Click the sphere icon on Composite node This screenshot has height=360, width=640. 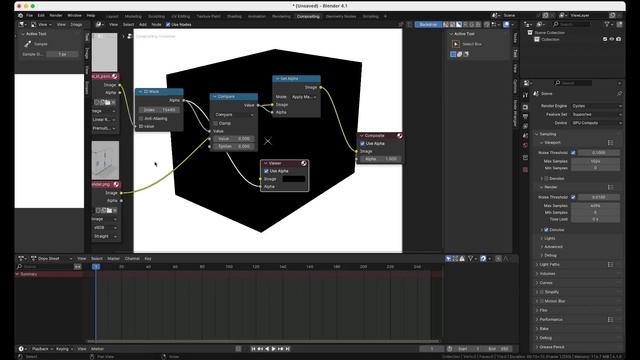click(400, 136)
